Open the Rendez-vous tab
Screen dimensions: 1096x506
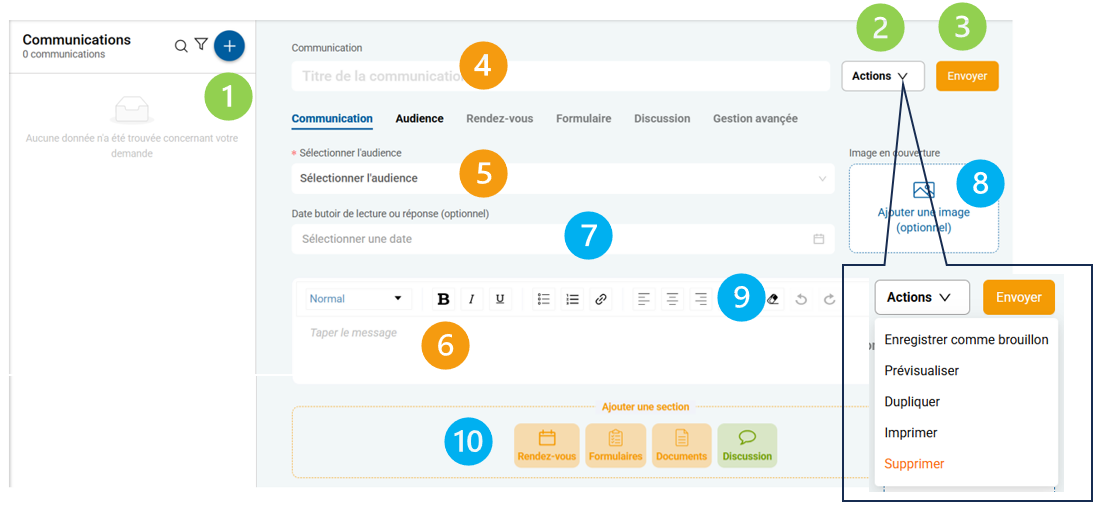[x=500, y=119]
